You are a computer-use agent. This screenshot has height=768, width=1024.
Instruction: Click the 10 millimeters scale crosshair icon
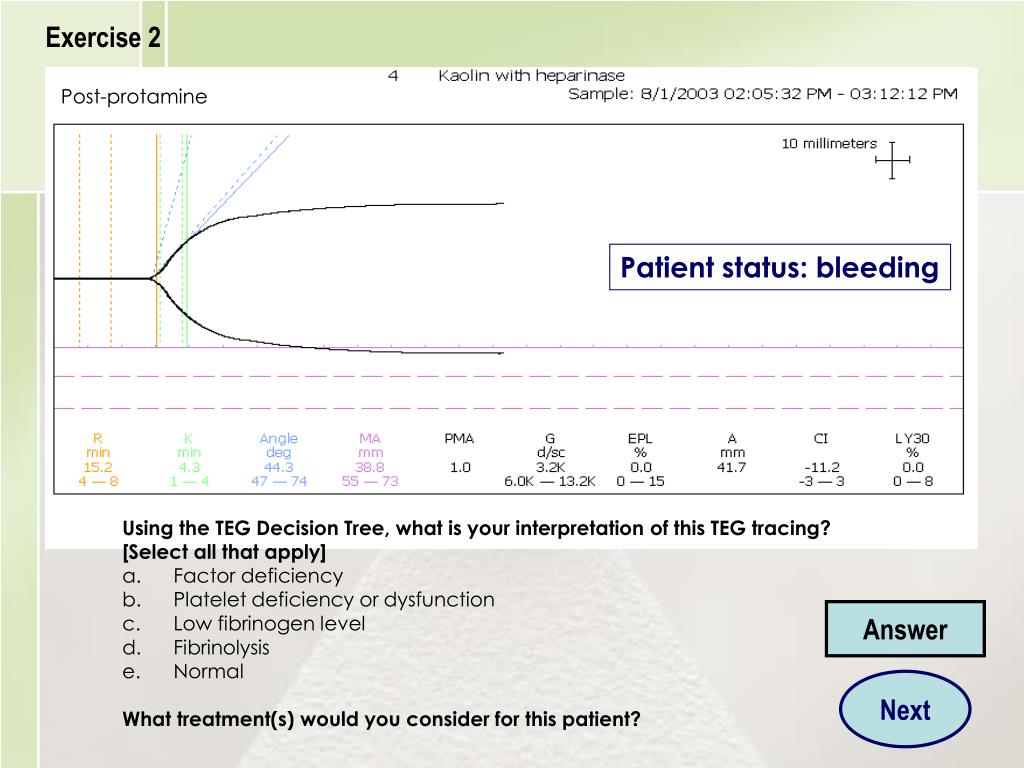click(x=892, y=160)
